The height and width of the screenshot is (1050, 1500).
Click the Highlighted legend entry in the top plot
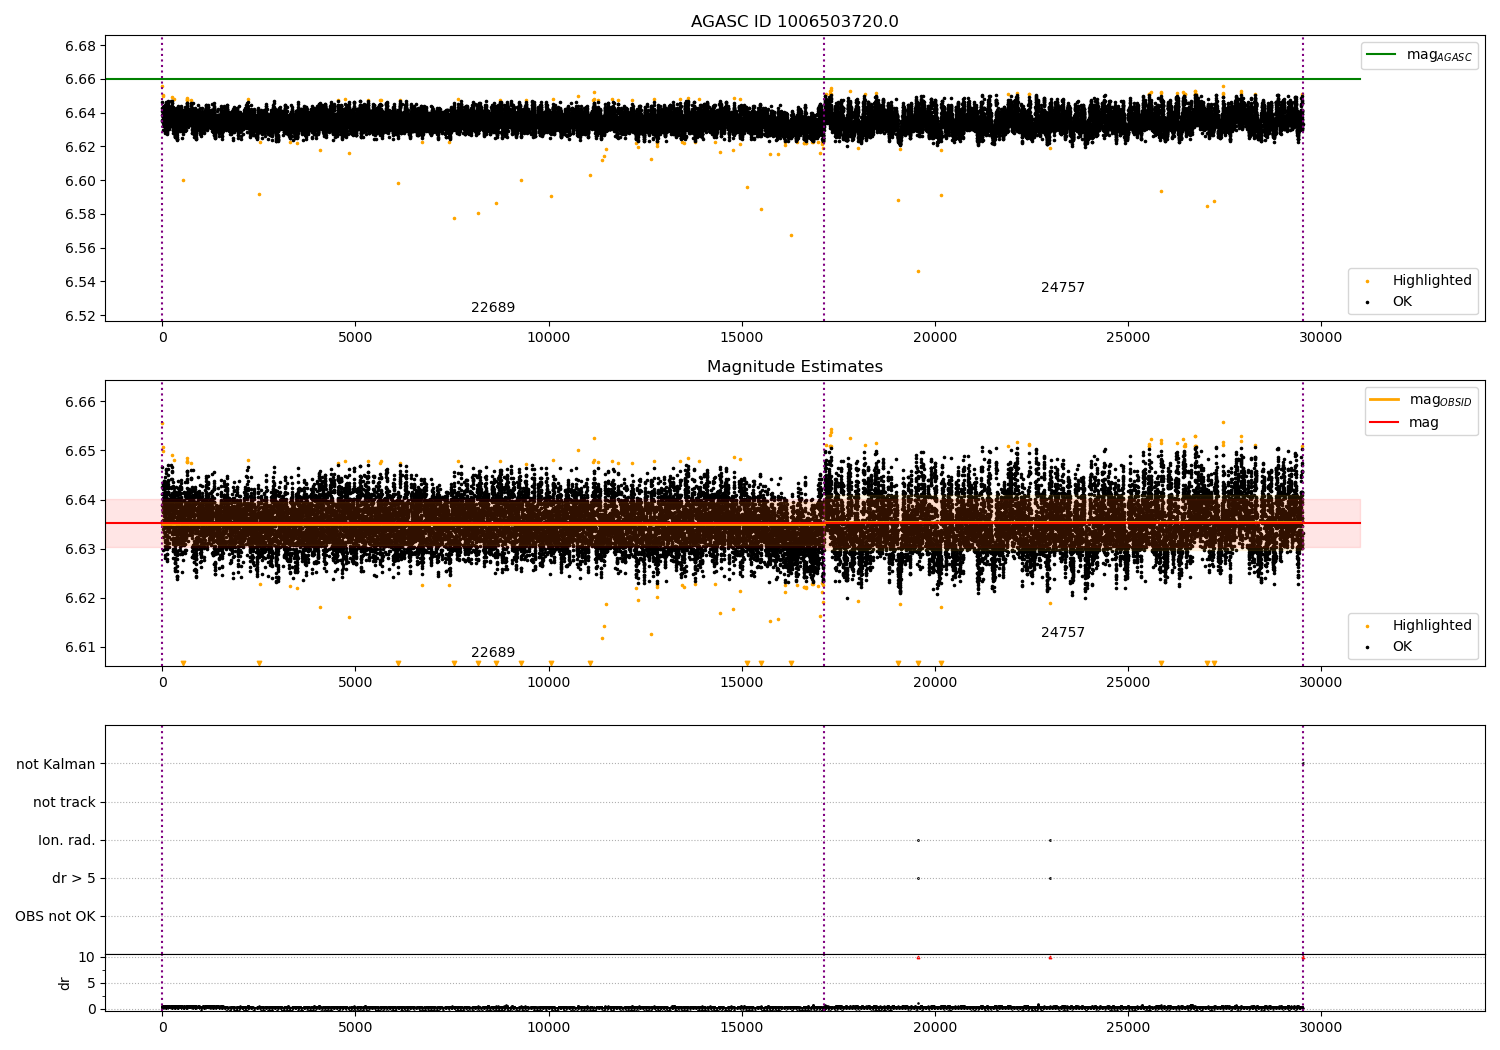tap(1432, 280)
